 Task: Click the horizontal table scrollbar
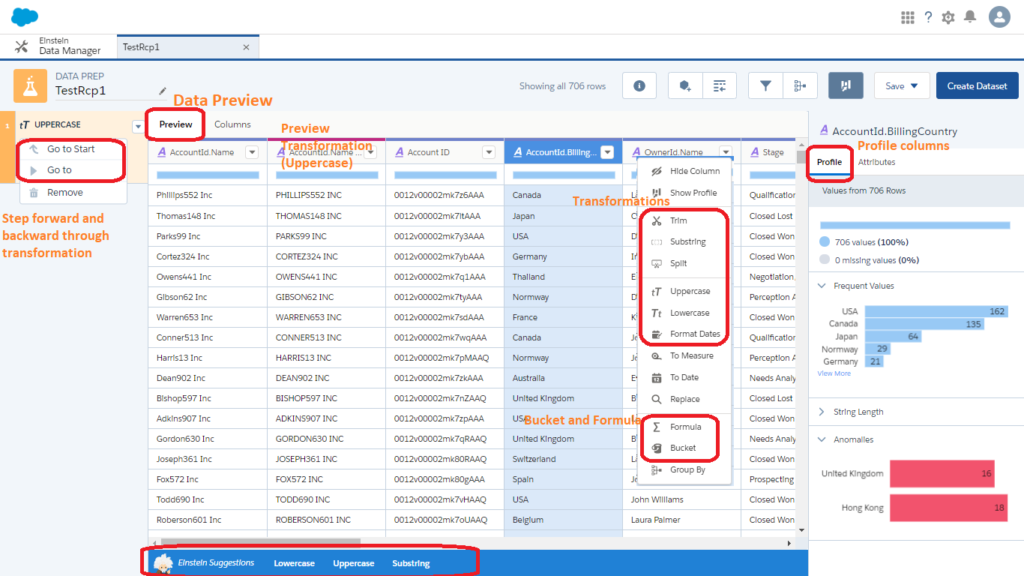click(x=261, y=541)
